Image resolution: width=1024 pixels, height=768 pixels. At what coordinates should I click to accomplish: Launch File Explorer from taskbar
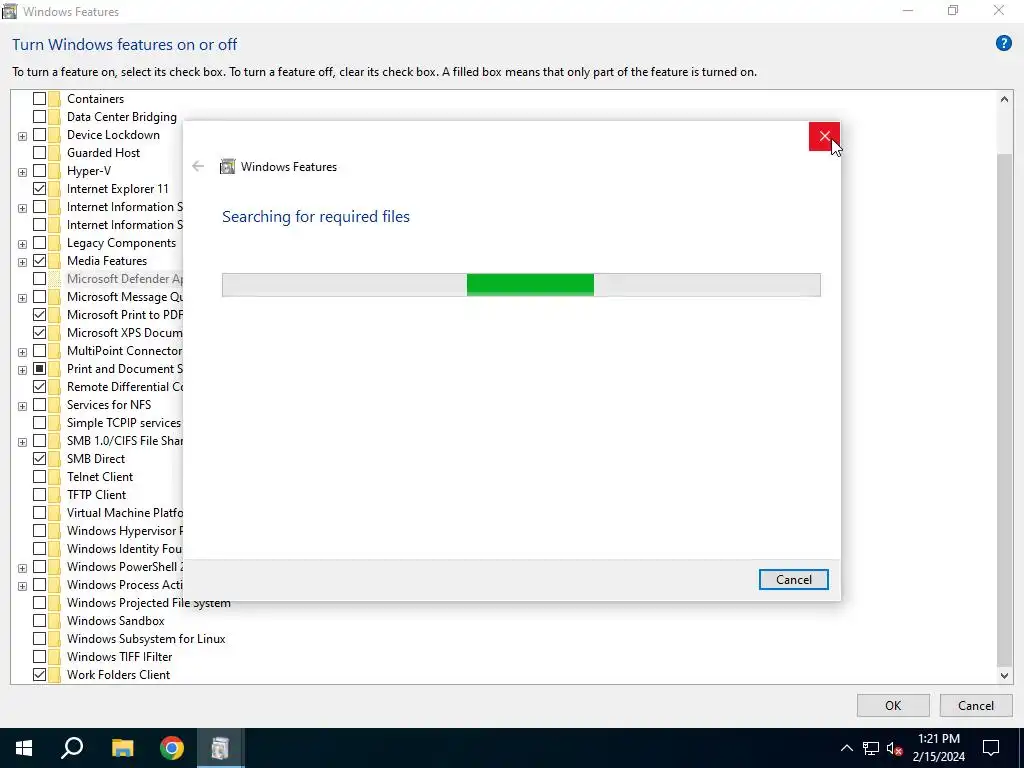[122, 748]
